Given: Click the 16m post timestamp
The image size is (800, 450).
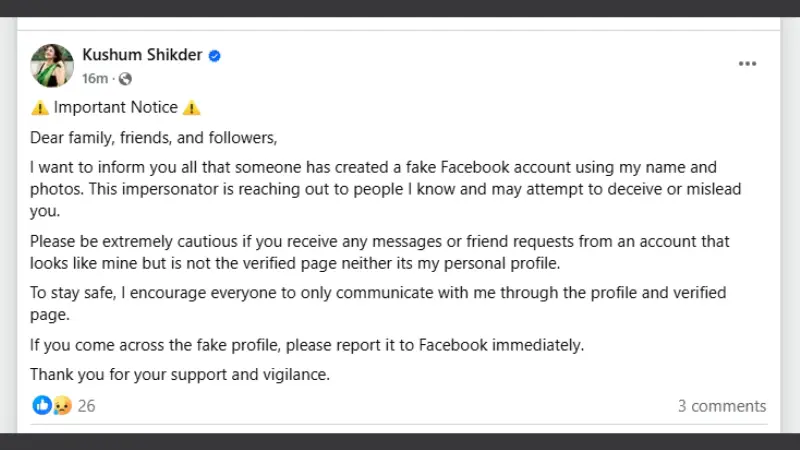Looking at the screenshot, I should 95,79.
